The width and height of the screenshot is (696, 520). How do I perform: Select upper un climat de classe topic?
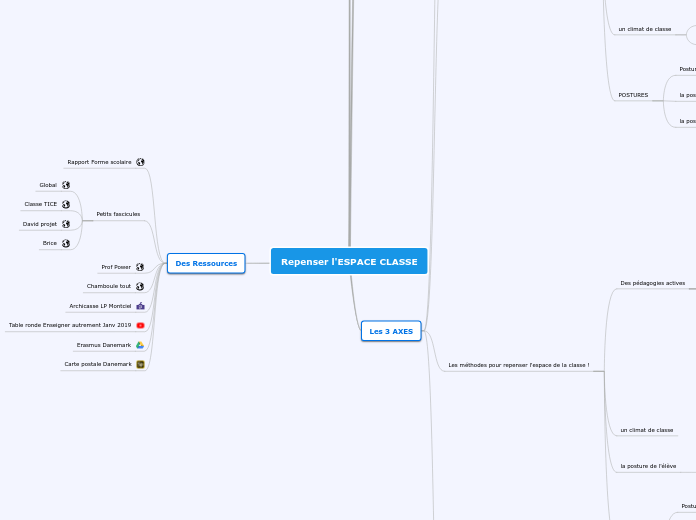tap(645, 29)
